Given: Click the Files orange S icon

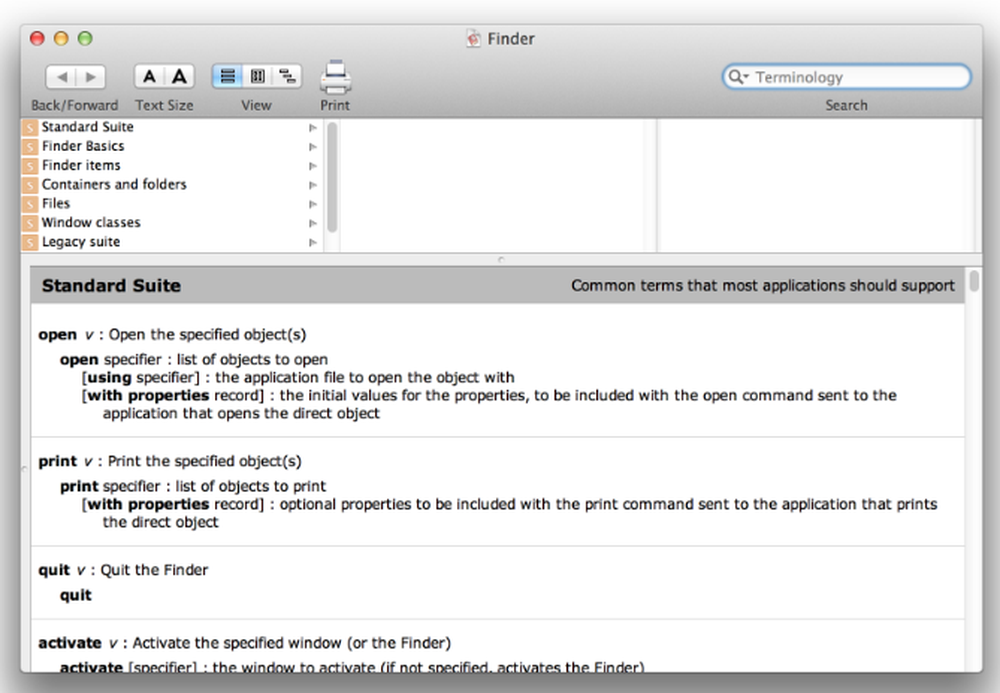Looking at the screenshot, I should (x=30, y=204).
